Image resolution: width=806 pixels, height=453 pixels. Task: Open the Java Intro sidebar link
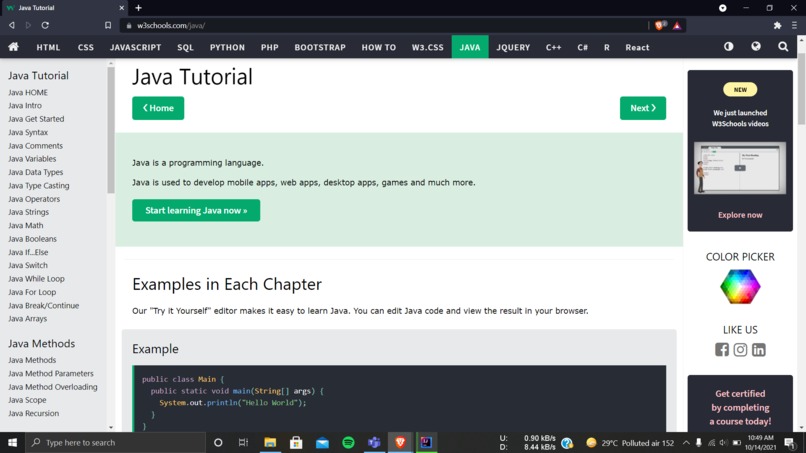pyautogui.click(x=25, y=105)
